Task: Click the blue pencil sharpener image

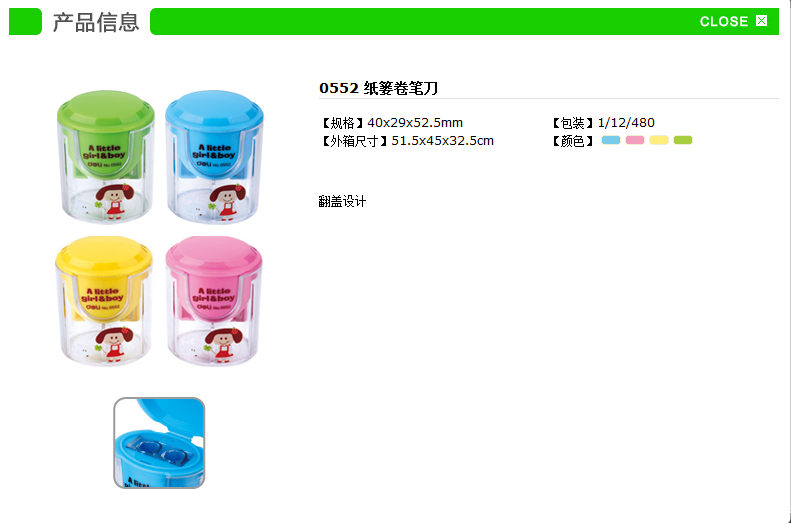Action: tap(214, 156)
